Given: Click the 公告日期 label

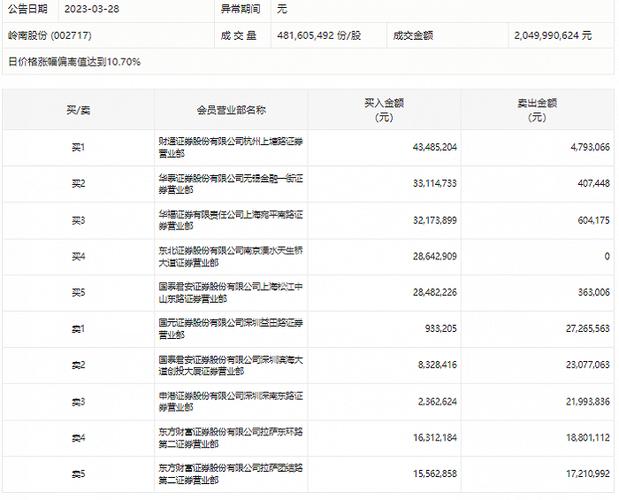Looking at the screenshot, I should click(x=28, y=9).
